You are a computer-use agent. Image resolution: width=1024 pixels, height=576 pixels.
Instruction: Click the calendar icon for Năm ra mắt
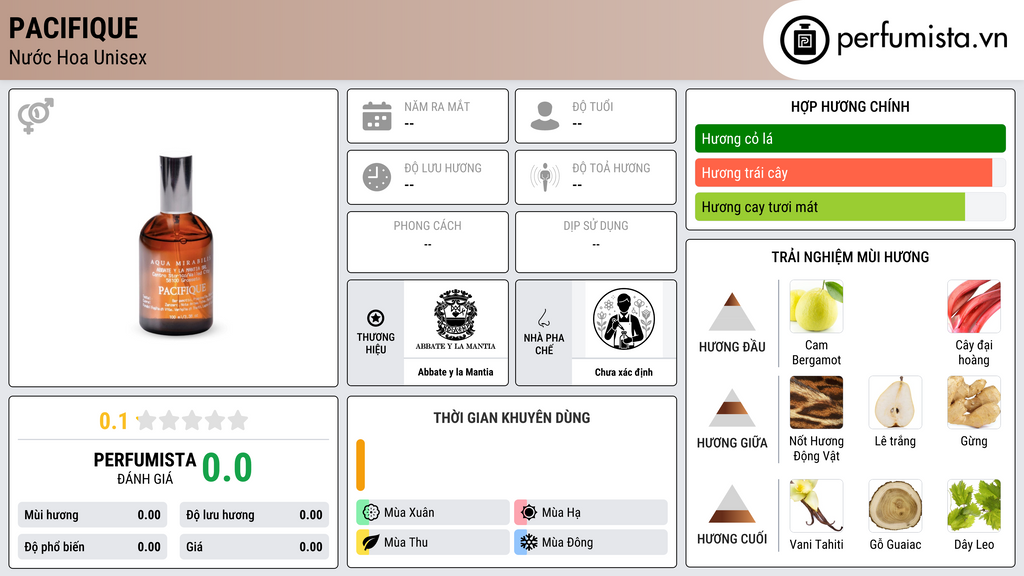pyautogui.click(x=377, y=116)
